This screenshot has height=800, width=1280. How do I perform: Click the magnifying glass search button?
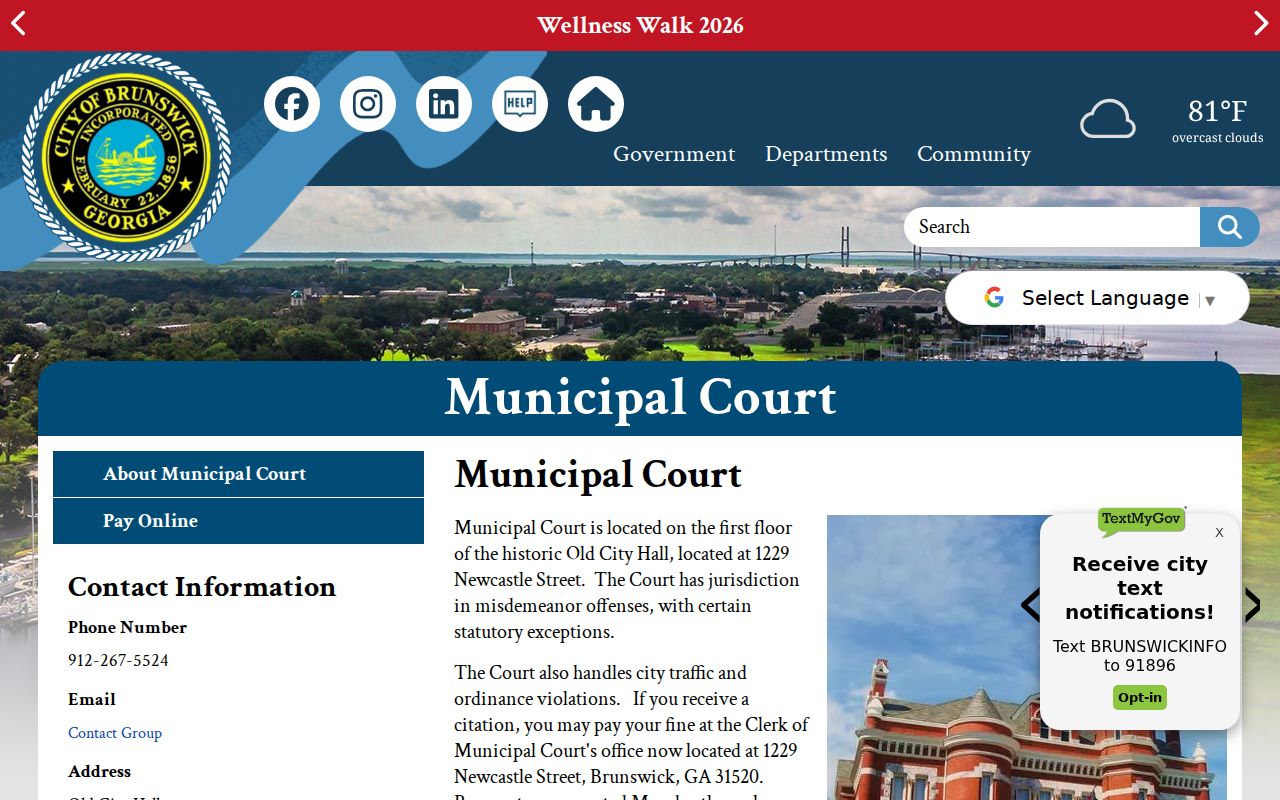1230,227
